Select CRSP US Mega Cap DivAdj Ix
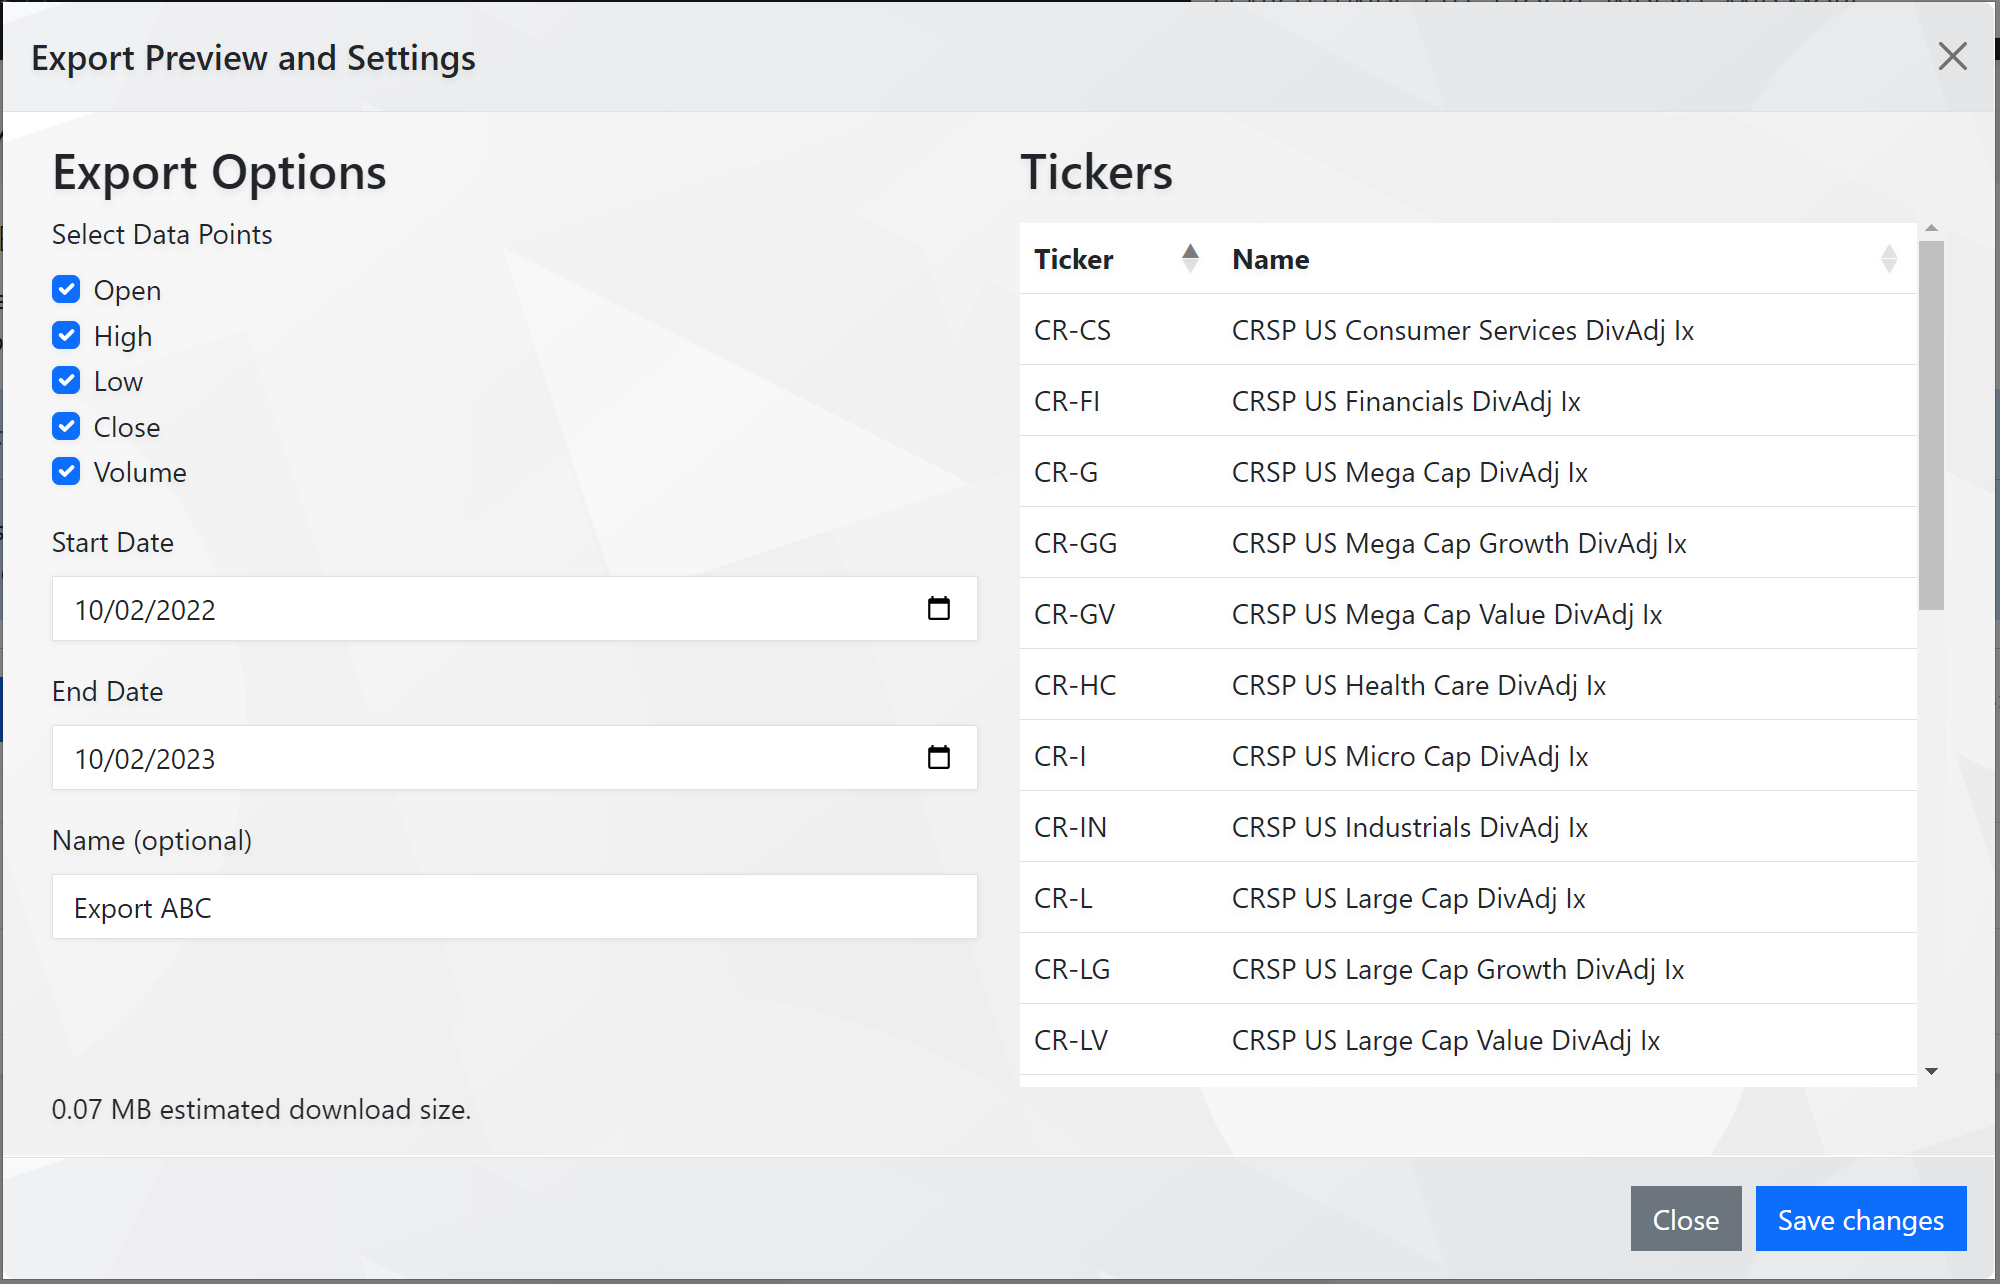This screenshot has height=1284, width=2000. 1410,472
